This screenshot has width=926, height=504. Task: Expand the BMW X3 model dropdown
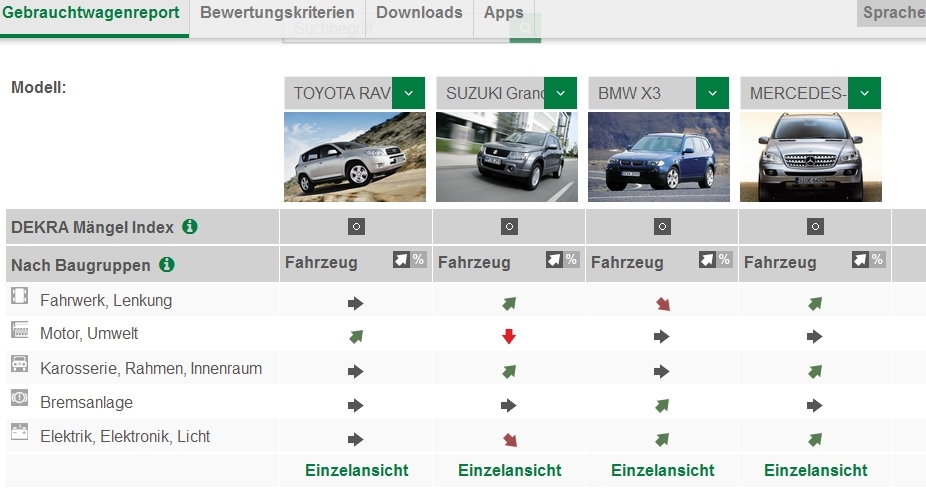click(x=712, y=93)
